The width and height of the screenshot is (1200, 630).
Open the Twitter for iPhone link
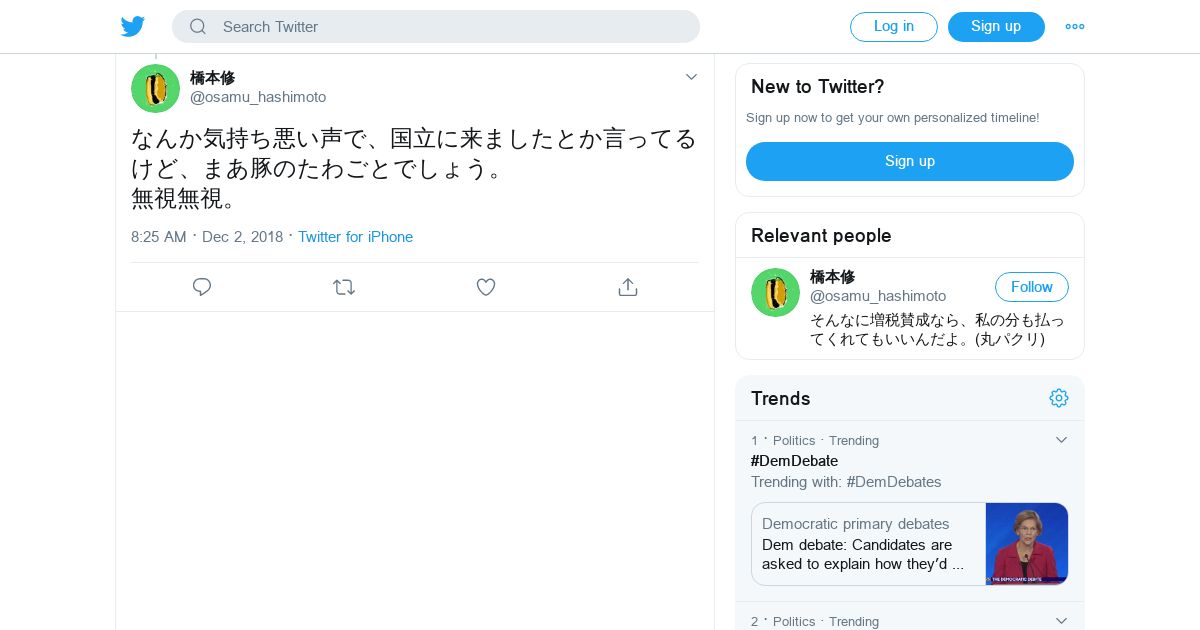pyautogui.click(x=355, y=237)
